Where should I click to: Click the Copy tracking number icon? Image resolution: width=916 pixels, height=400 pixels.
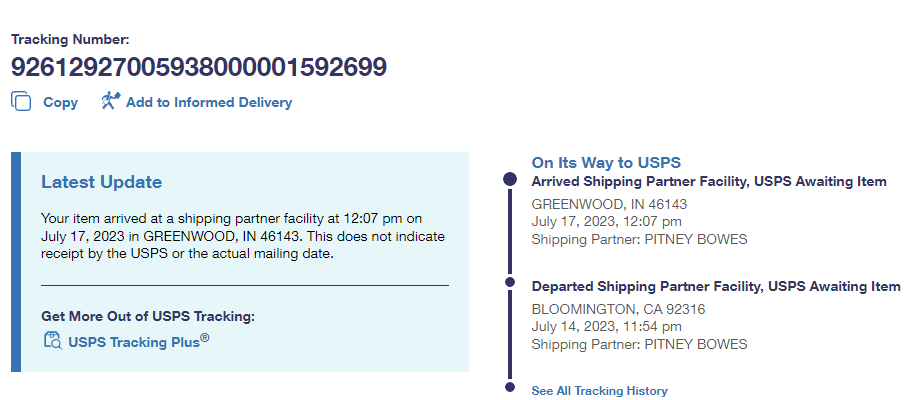click(21, 102)
